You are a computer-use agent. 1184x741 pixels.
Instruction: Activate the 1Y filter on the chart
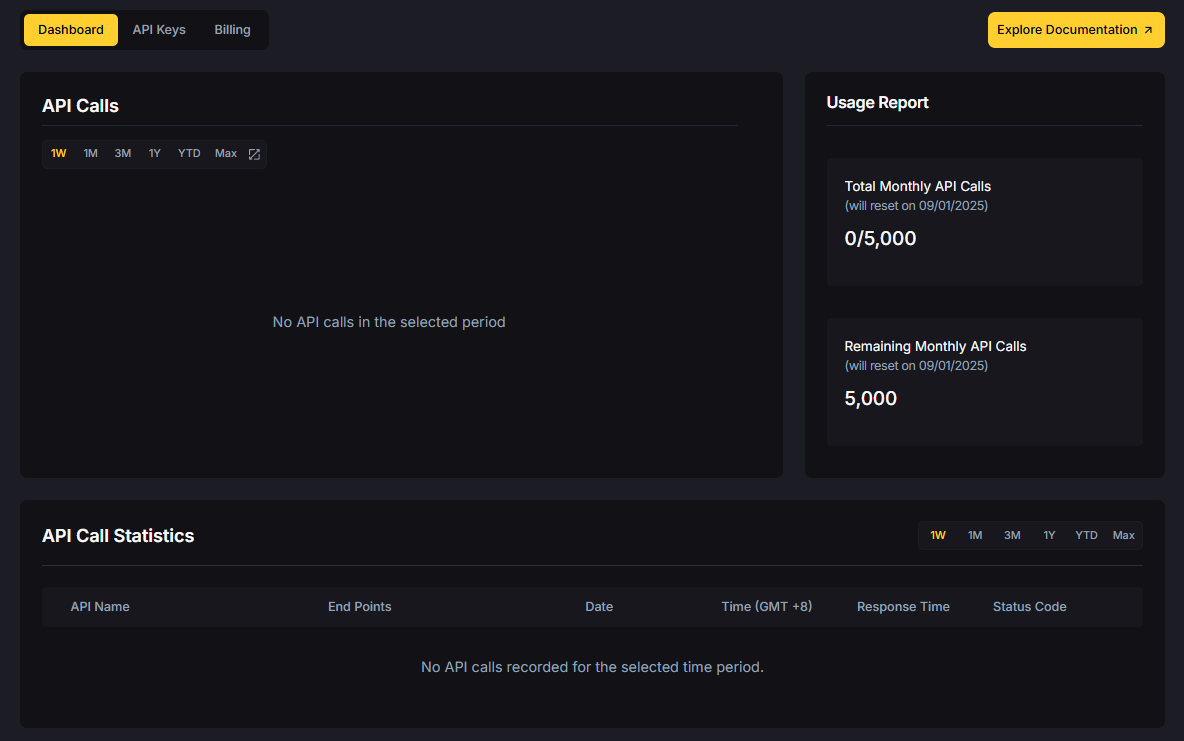pos(154,153)
